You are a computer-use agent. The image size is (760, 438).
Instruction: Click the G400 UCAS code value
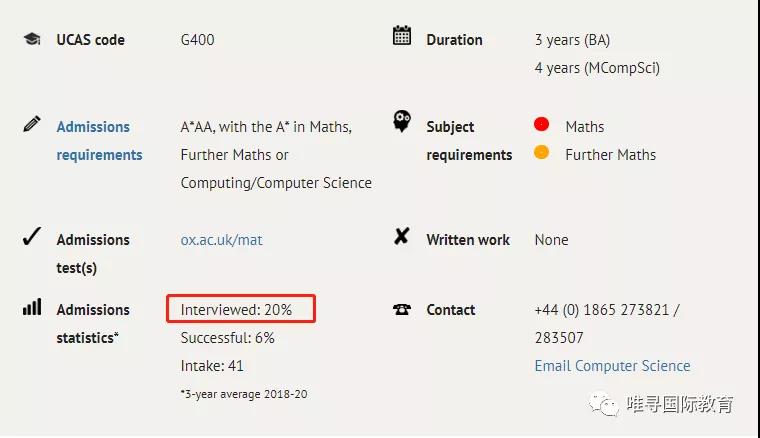pyautogui.click(x=197, y=40)
